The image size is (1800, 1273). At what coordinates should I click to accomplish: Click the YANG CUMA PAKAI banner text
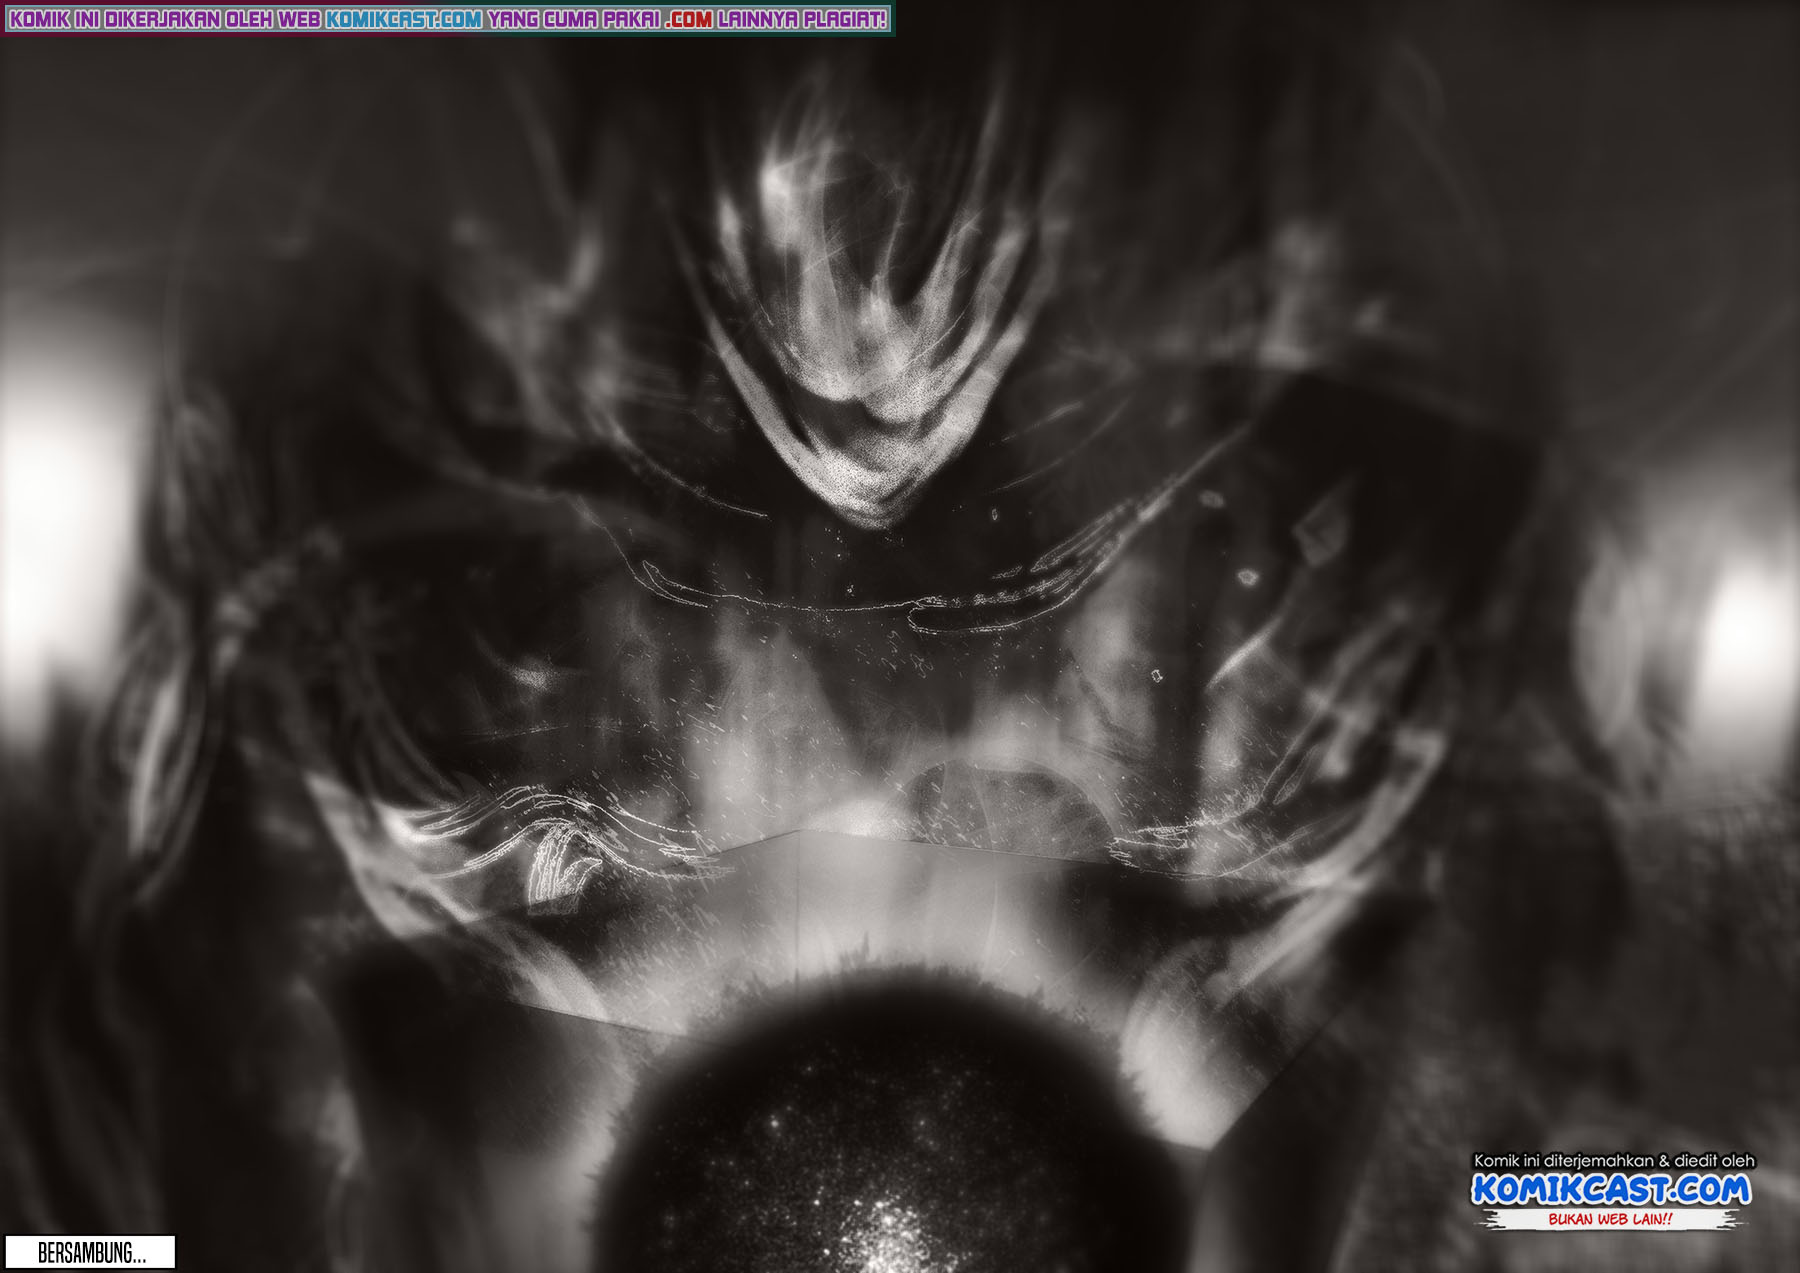[573, 19]
